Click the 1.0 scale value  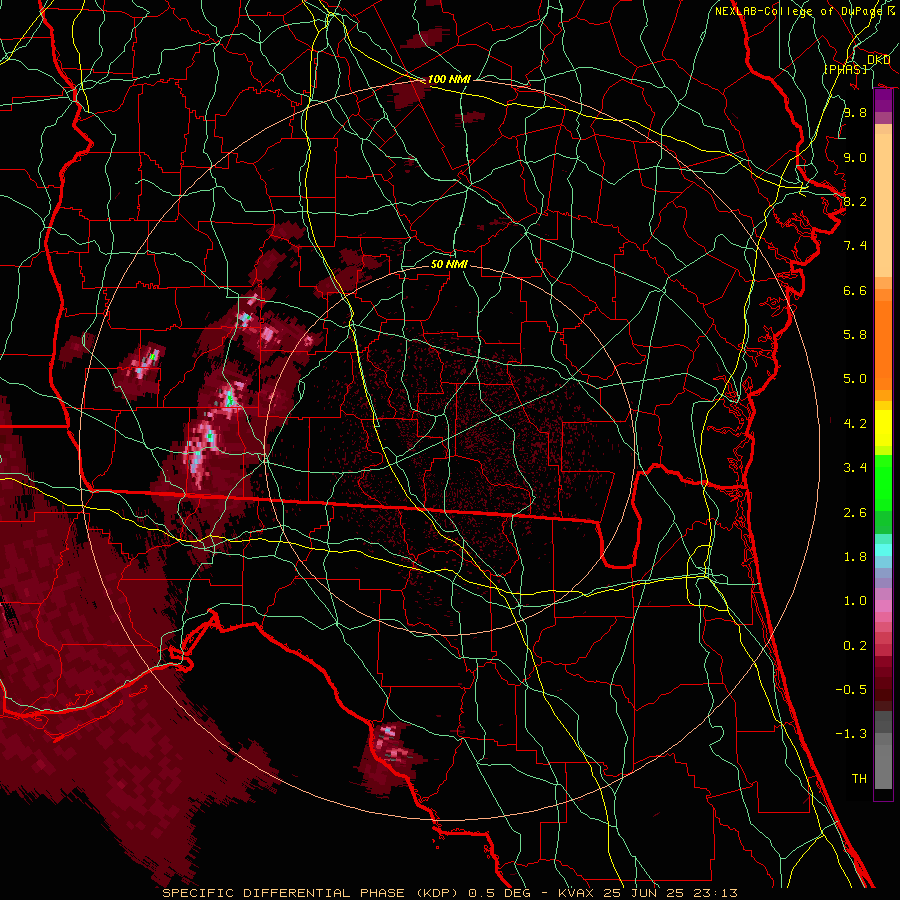click(x=855, y=601)
